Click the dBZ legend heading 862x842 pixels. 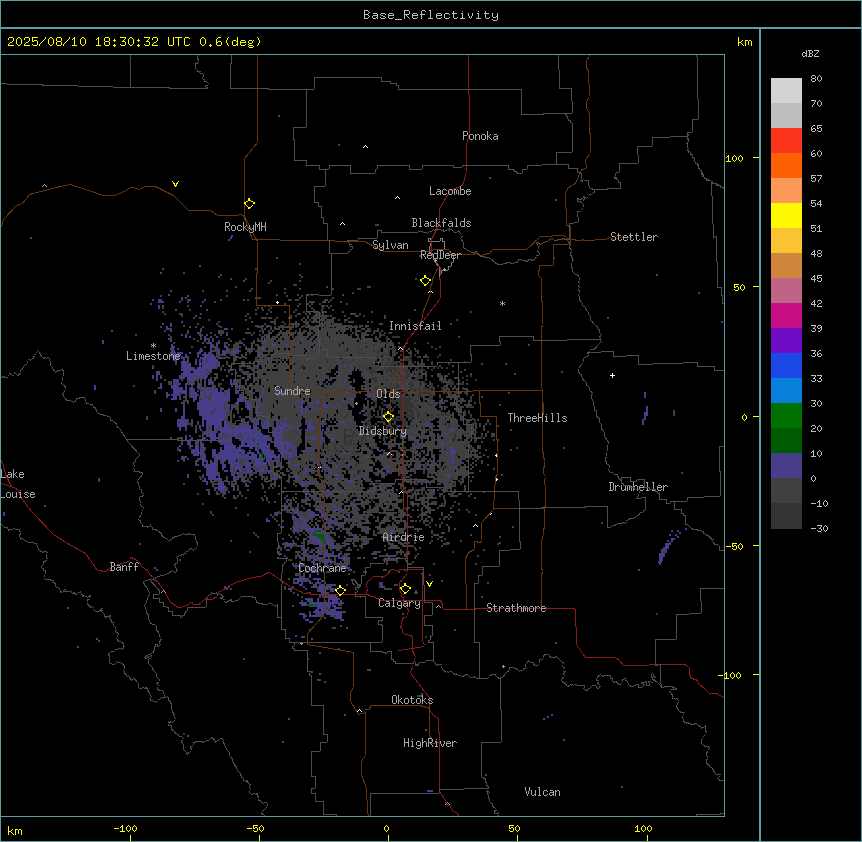click(x=810, y=53)
